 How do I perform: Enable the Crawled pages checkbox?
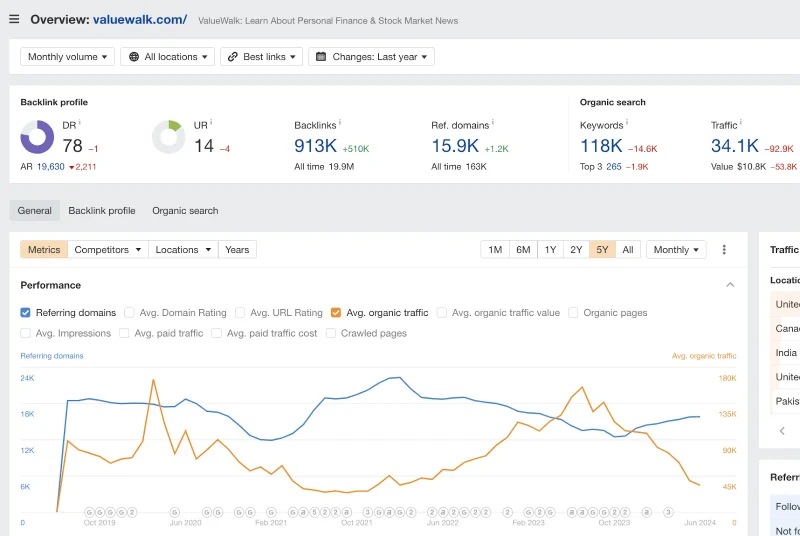pos(331,333)
